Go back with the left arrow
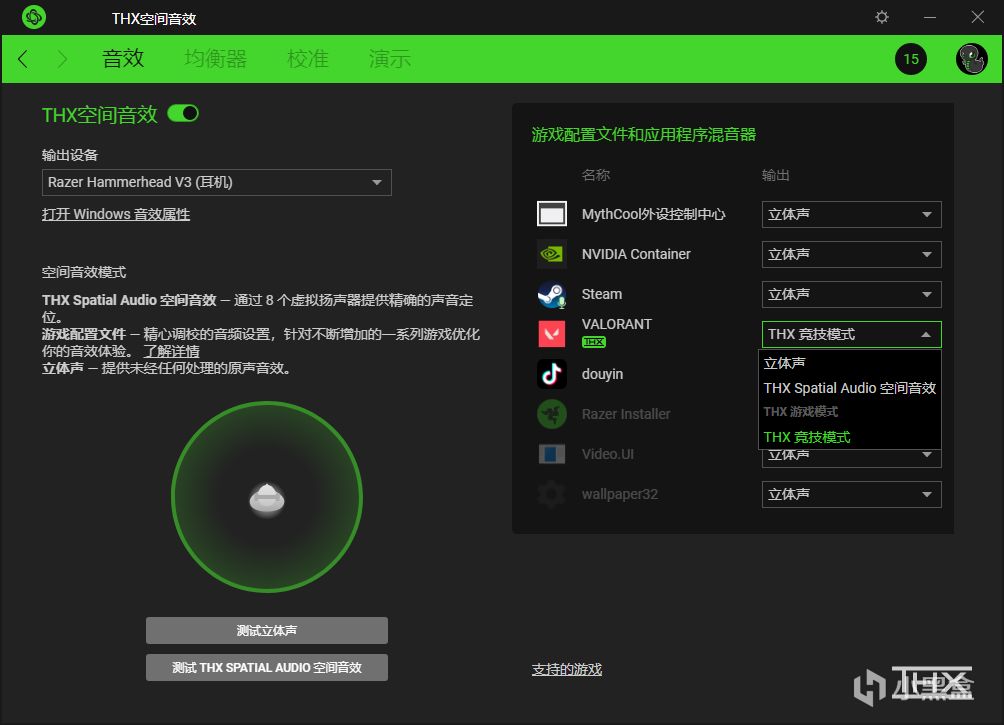 [x=23, y=59]
